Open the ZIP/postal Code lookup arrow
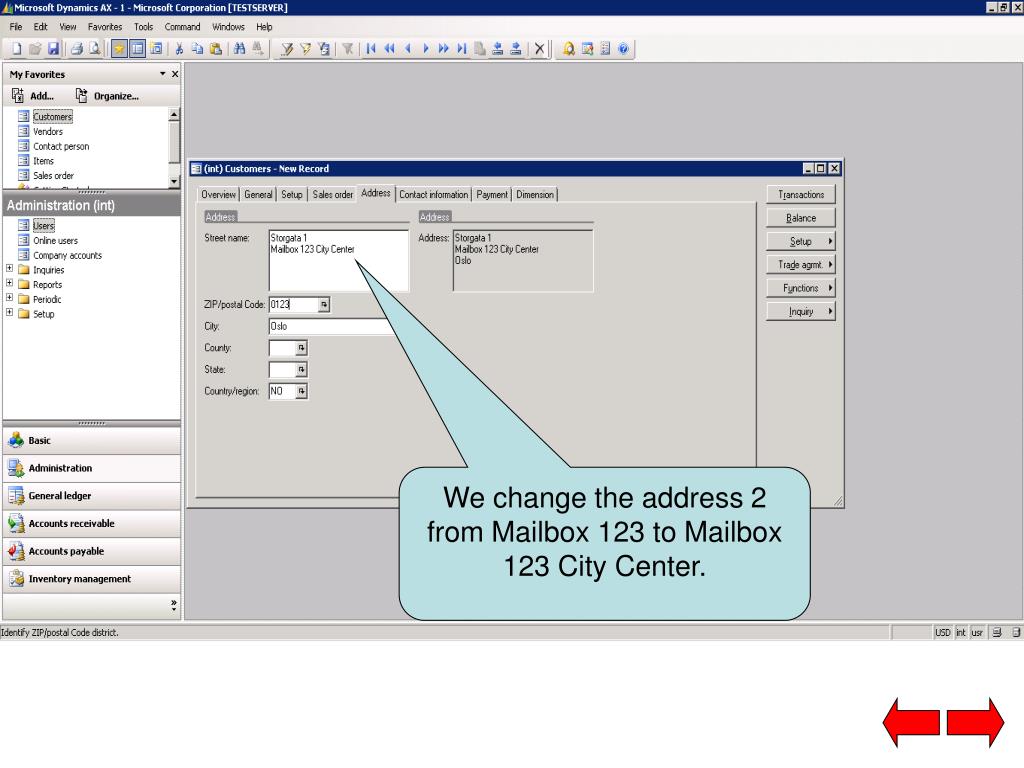Viewport: 1024px width, 768px height. click(x=324, y=304)
